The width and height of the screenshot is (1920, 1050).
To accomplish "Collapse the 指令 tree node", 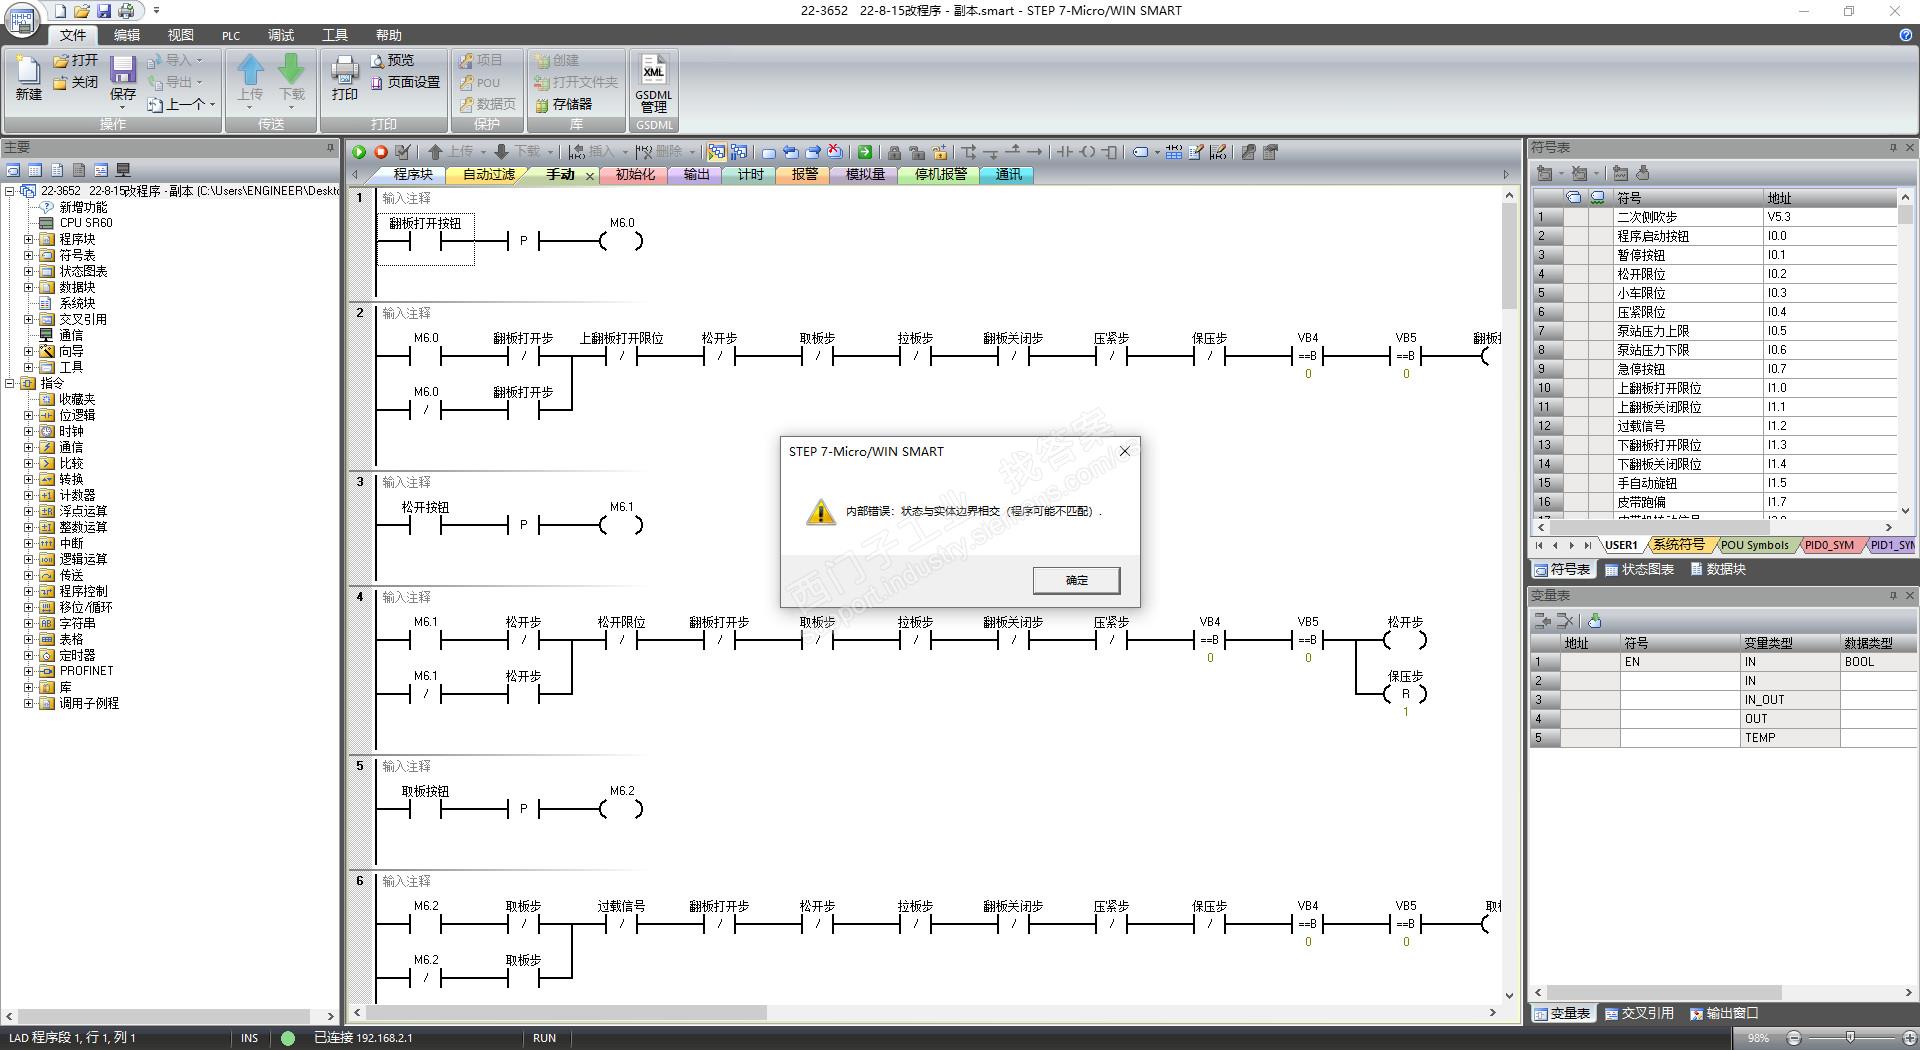I will [10, 383].
